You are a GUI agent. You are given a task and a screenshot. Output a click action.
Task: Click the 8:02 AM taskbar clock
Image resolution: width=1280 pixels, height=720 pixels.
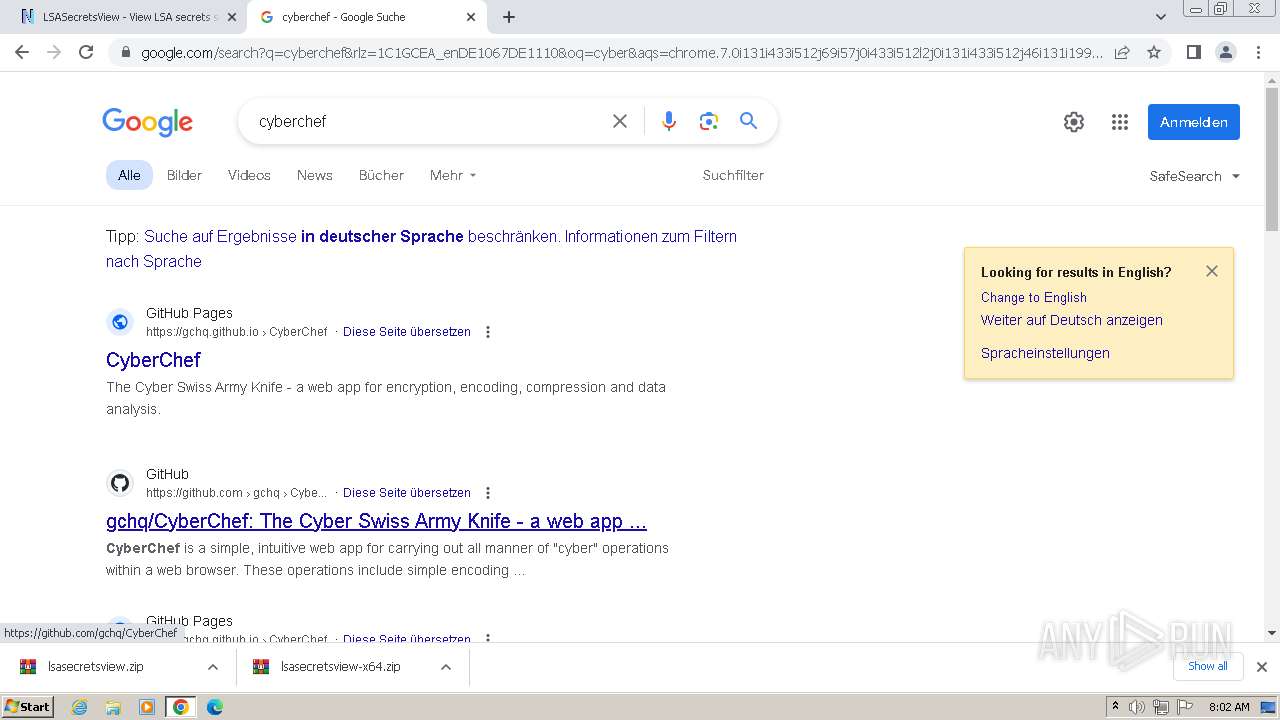point(1228,707)
